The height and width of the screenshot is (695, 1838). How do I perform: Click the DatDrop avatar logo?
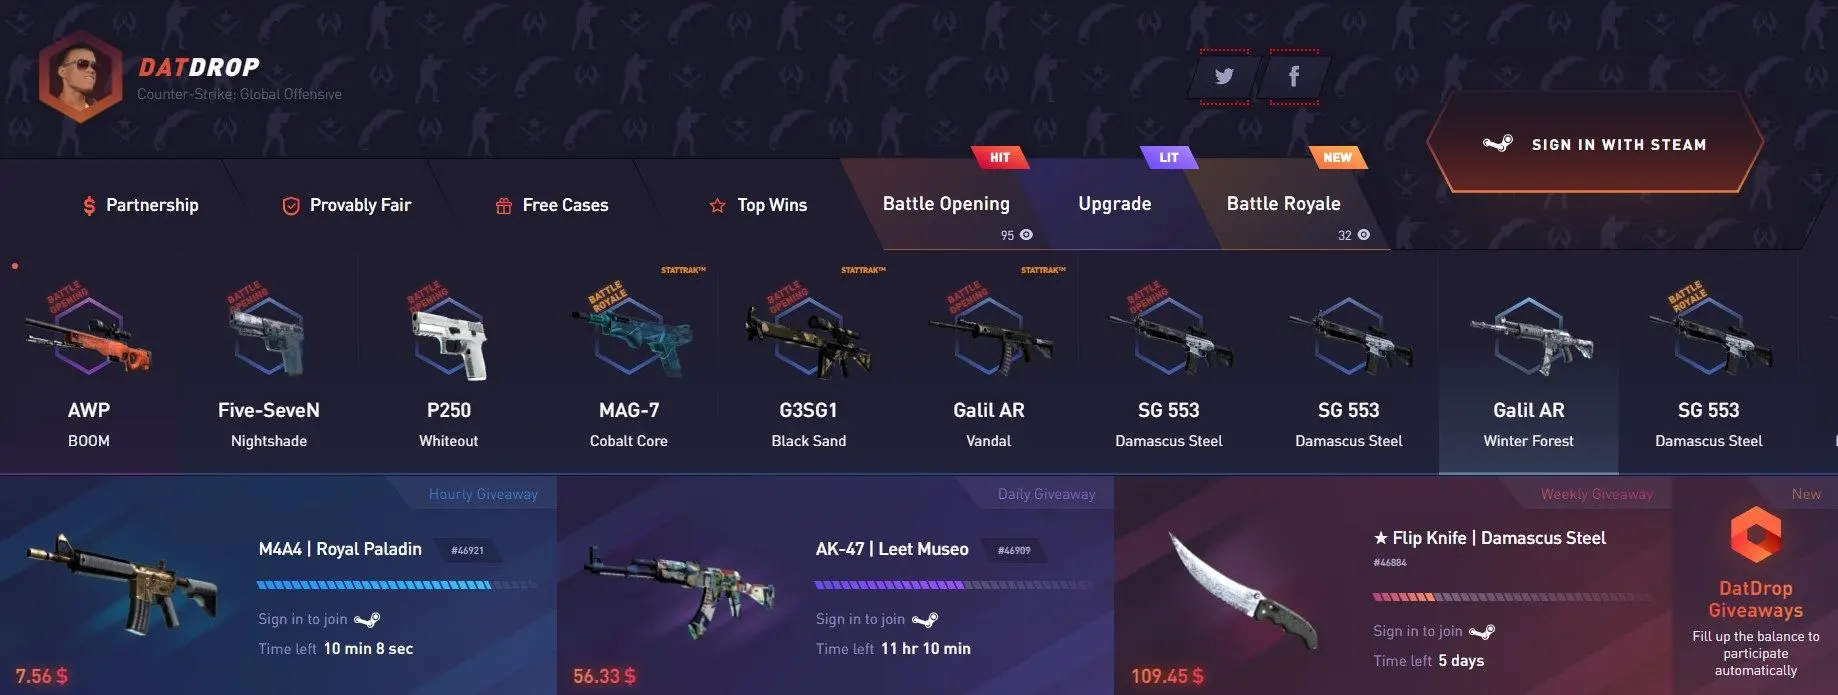80,76
